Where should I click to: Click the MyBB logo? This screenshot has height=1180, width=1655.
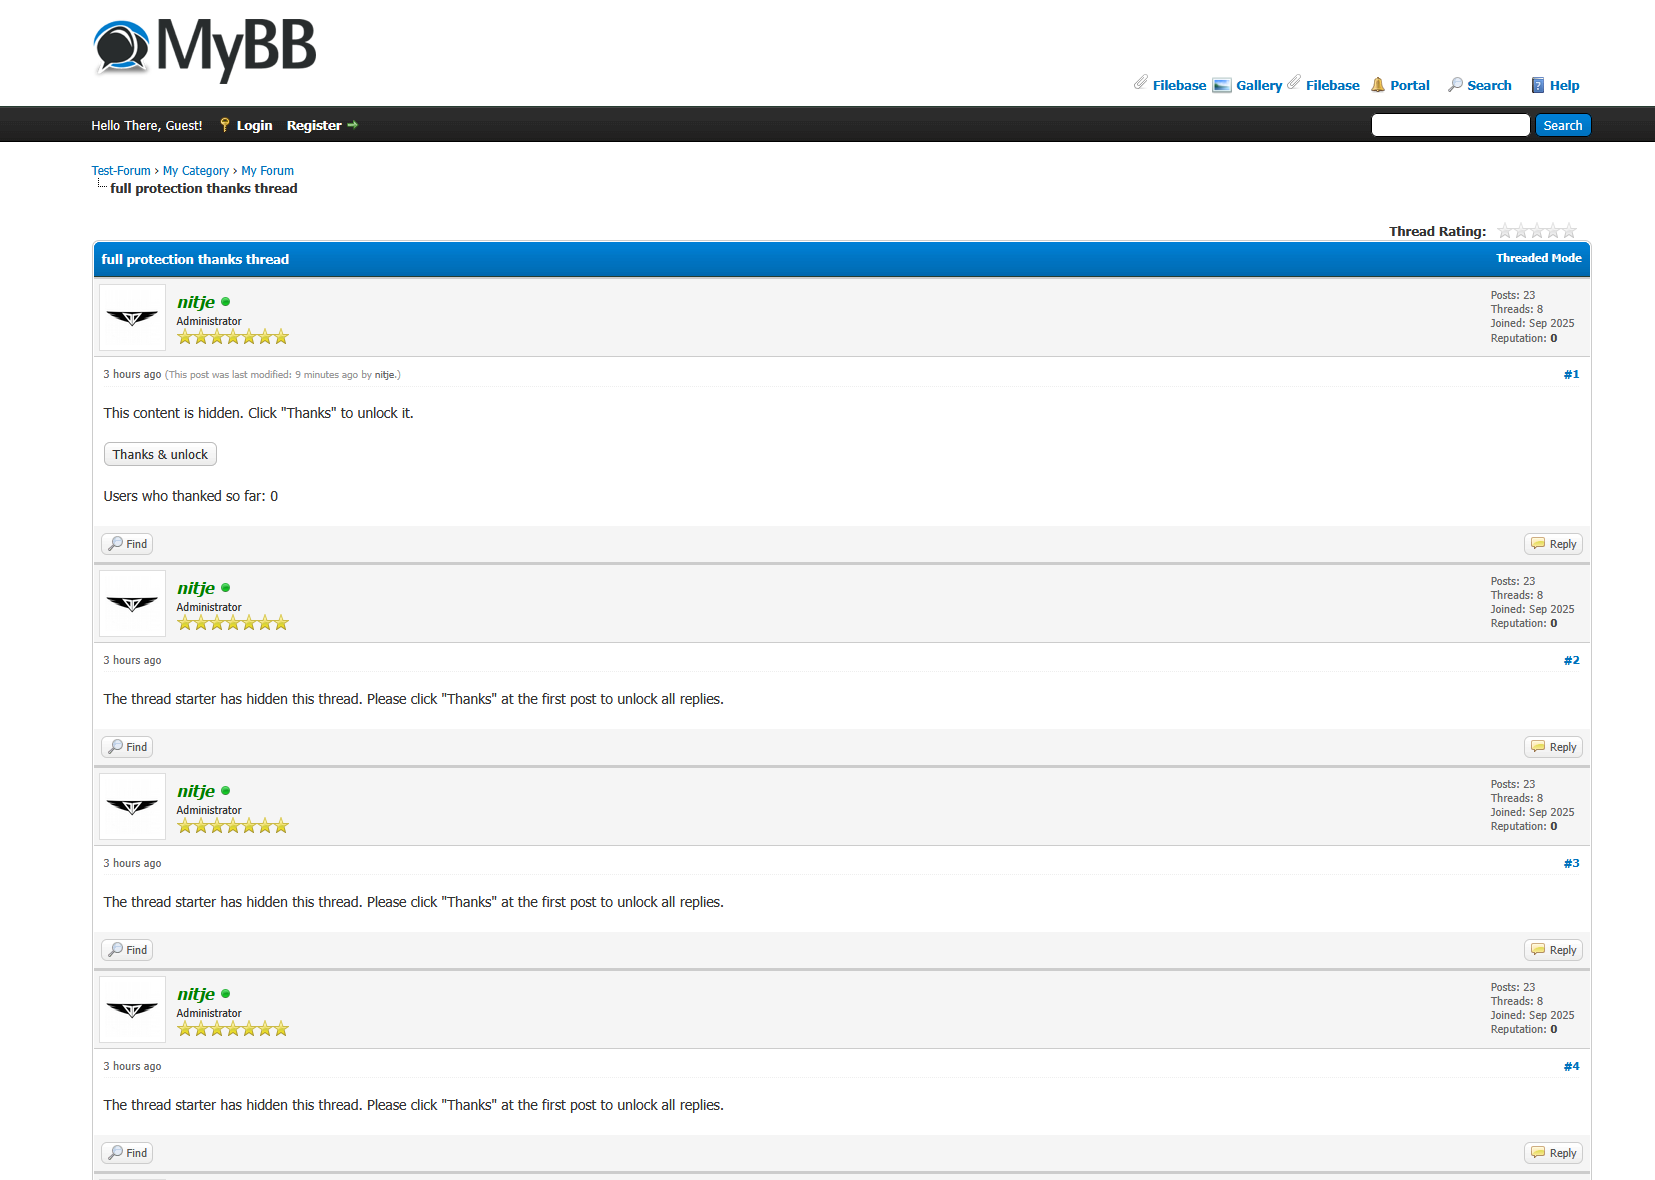(x=205, y=48)
